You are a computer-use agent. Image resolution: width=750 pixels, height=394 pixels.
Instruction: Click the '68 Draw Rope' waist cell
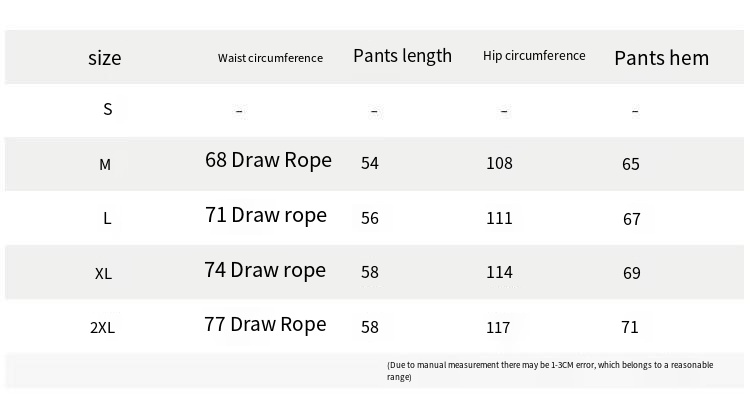[268, 160]
